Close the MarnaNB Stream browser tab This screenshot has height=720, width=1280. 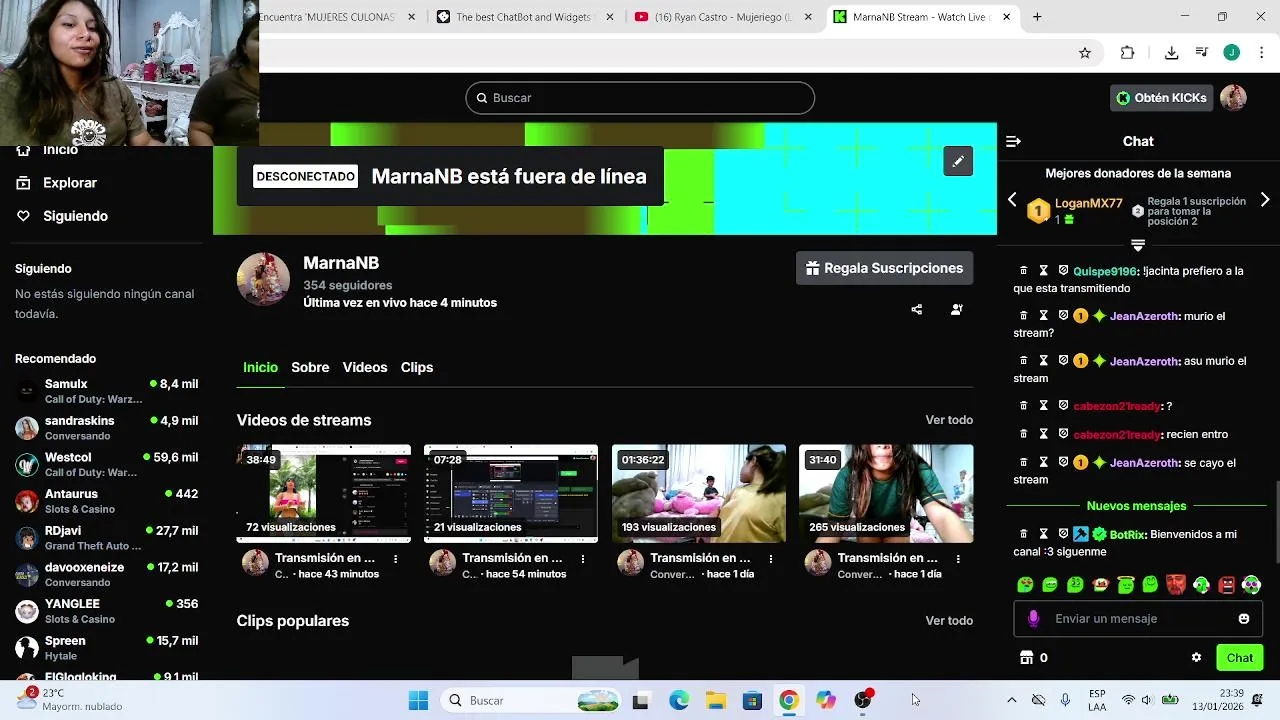1007,17
